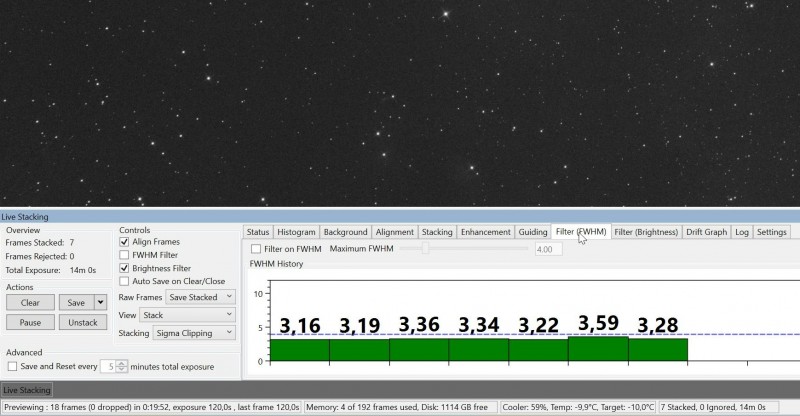The height and width of the screenshot is (416, 800).
Task: Click the Previewing frames status text
Action: pos(152,407)
